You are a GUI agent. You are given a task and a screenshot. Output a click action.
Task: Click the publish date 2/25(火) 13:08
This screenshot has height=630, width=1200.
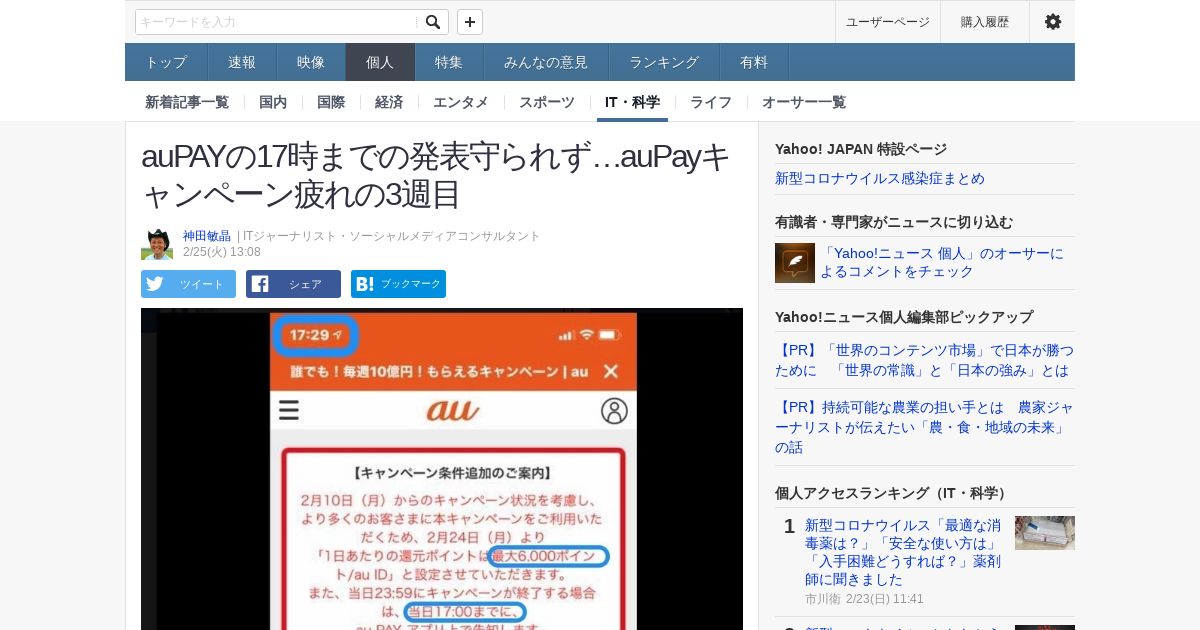222,252
